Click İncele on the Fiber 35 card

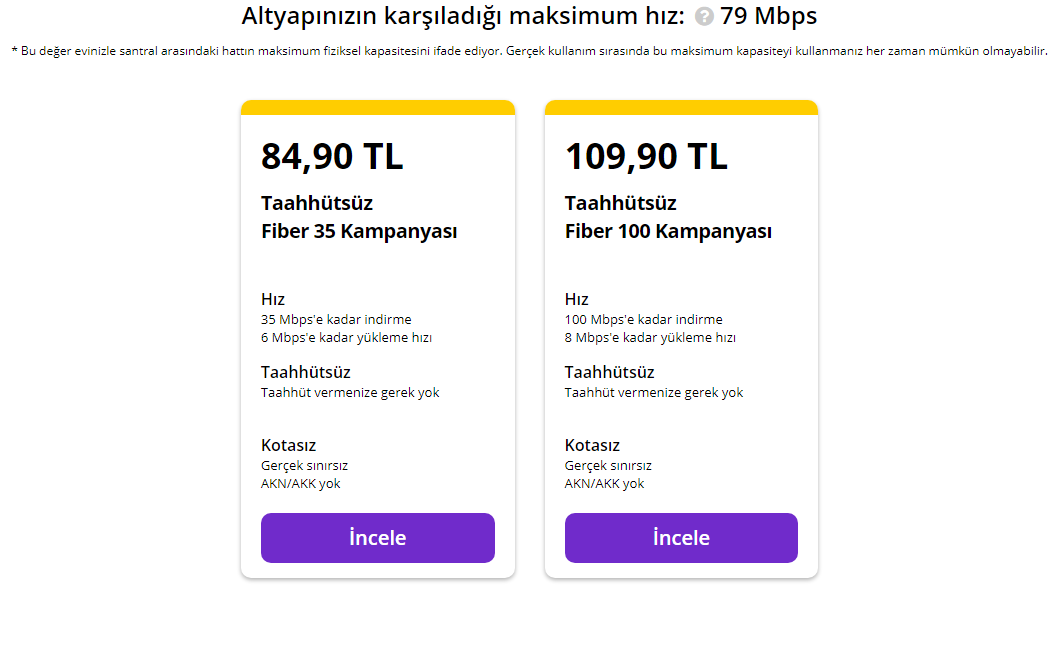tap(377, 537)
